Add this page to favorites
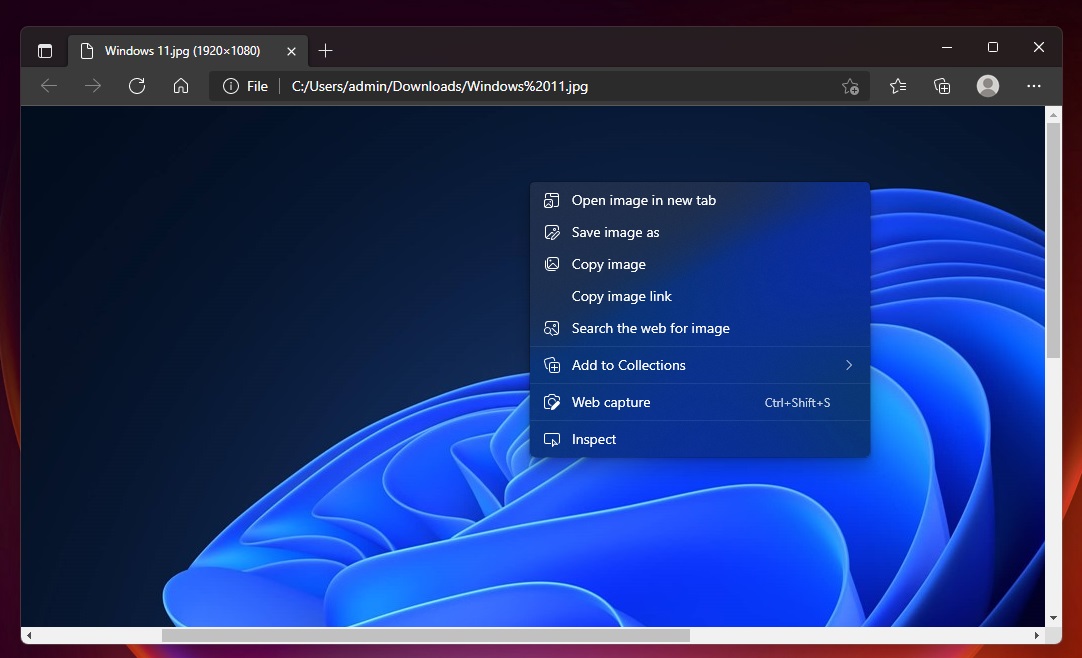 (x=849, y=86)
